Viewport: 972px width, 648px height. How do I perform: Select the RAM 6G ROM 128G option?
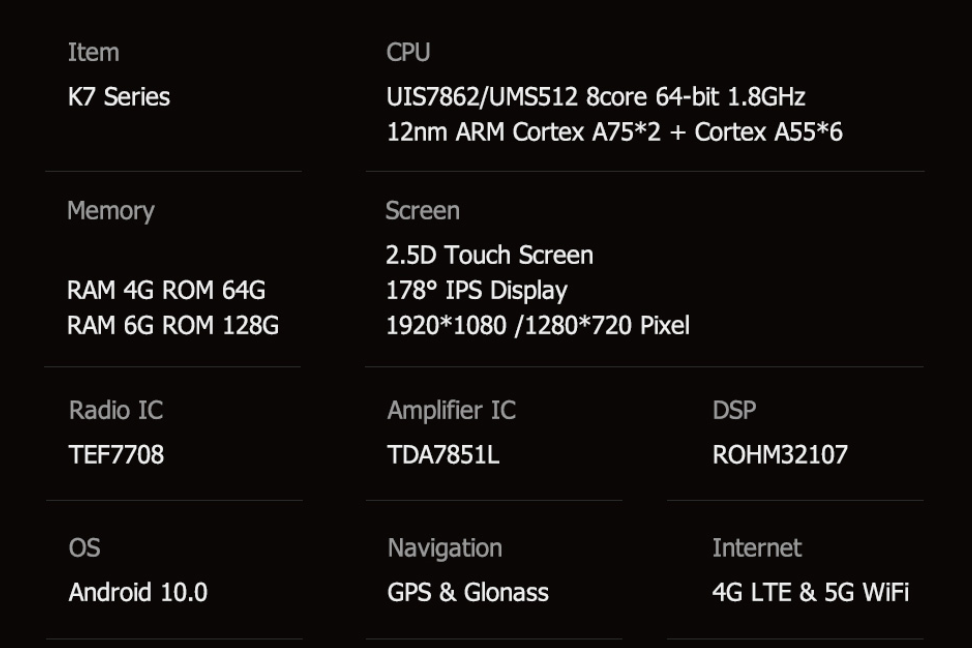click(172, 325)
